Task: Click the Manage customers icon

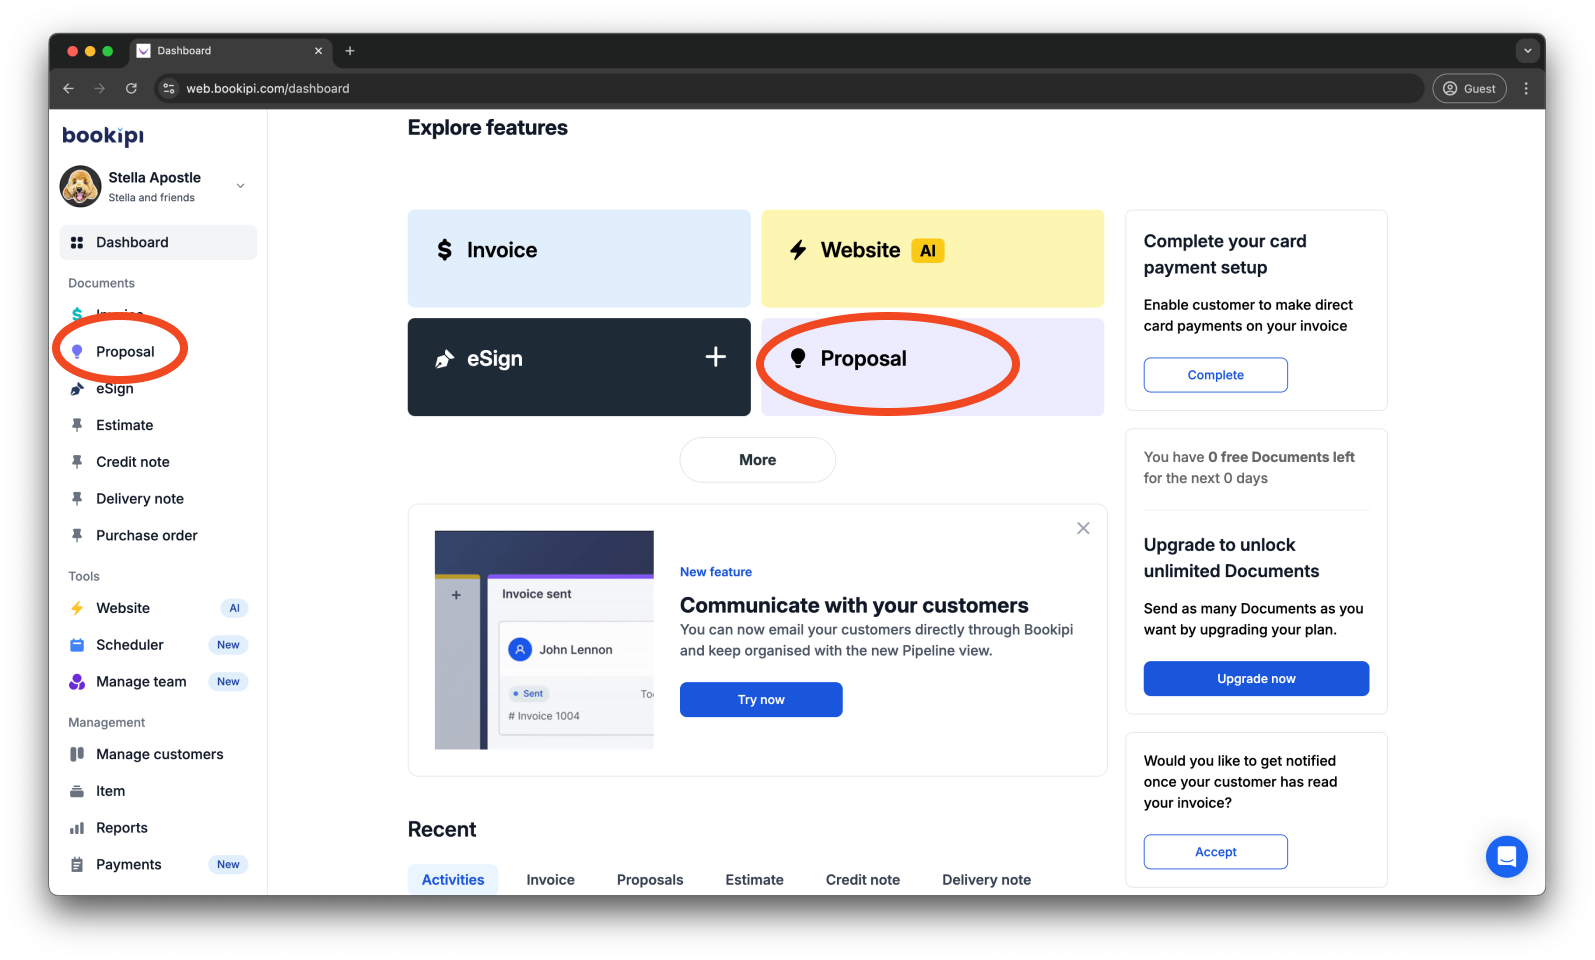Action: coord(77,755)
